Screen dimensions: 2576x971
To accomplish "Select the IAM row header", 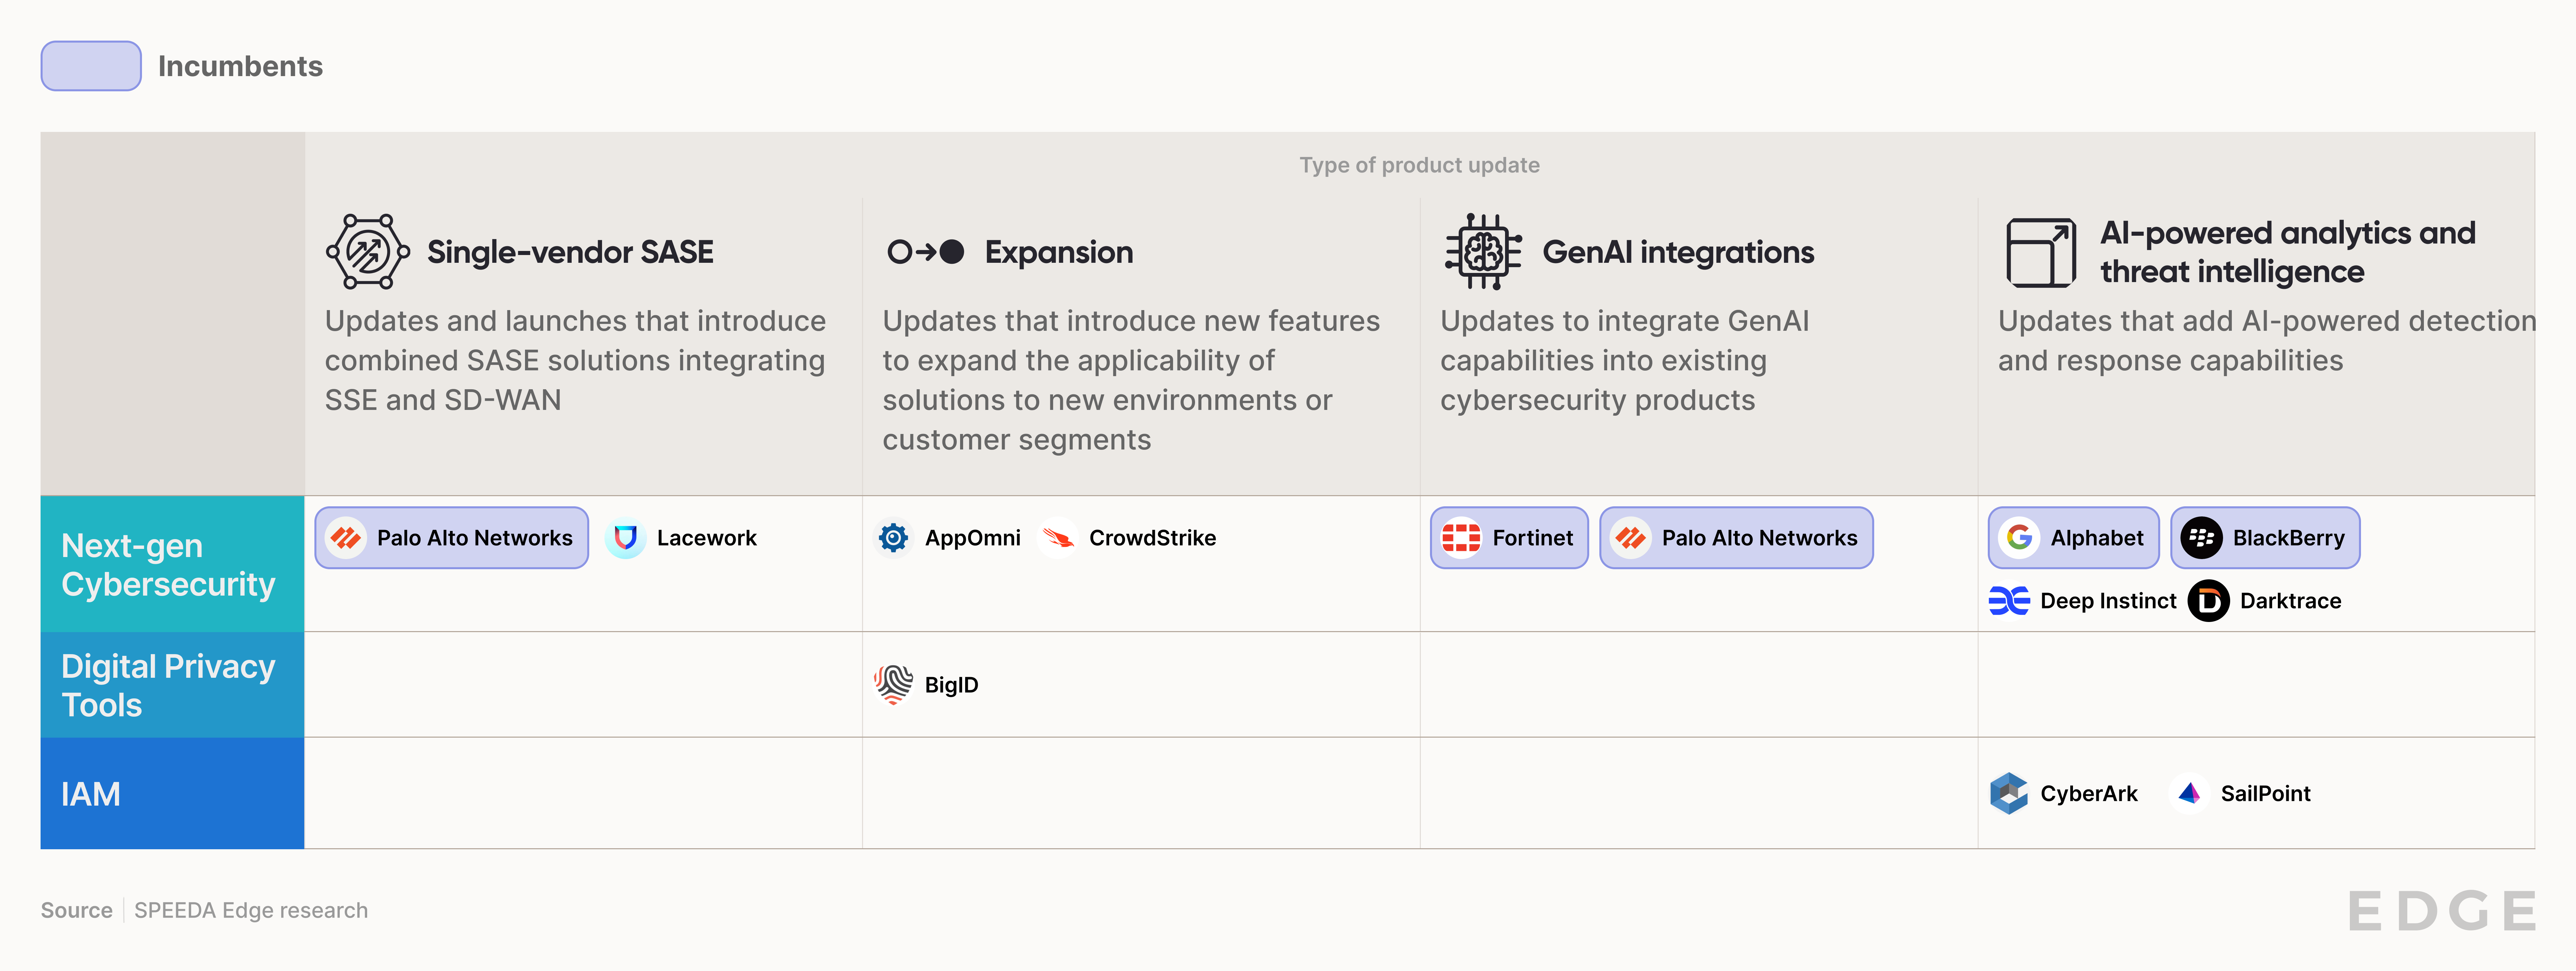I will (172, 794).
